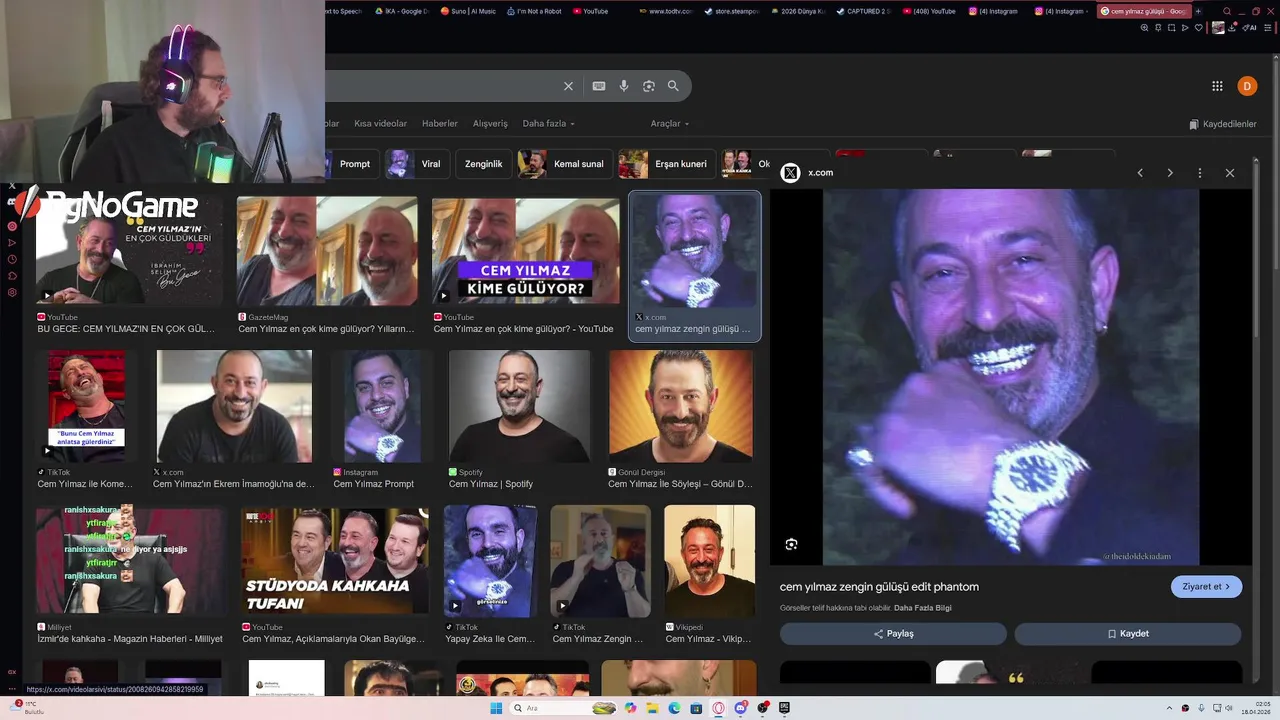The image size is (1280, 720).
Task: Open the on-screen keyboard input tool
Action: coord(598,86)
